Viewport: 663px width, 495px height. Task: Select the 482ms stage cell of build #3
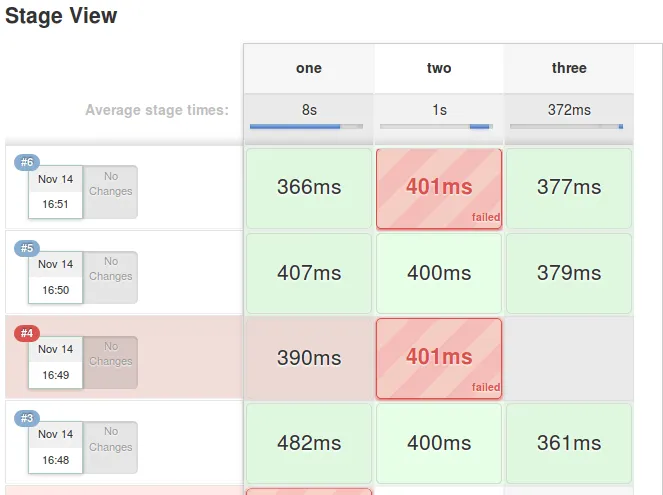coord(309,443)
